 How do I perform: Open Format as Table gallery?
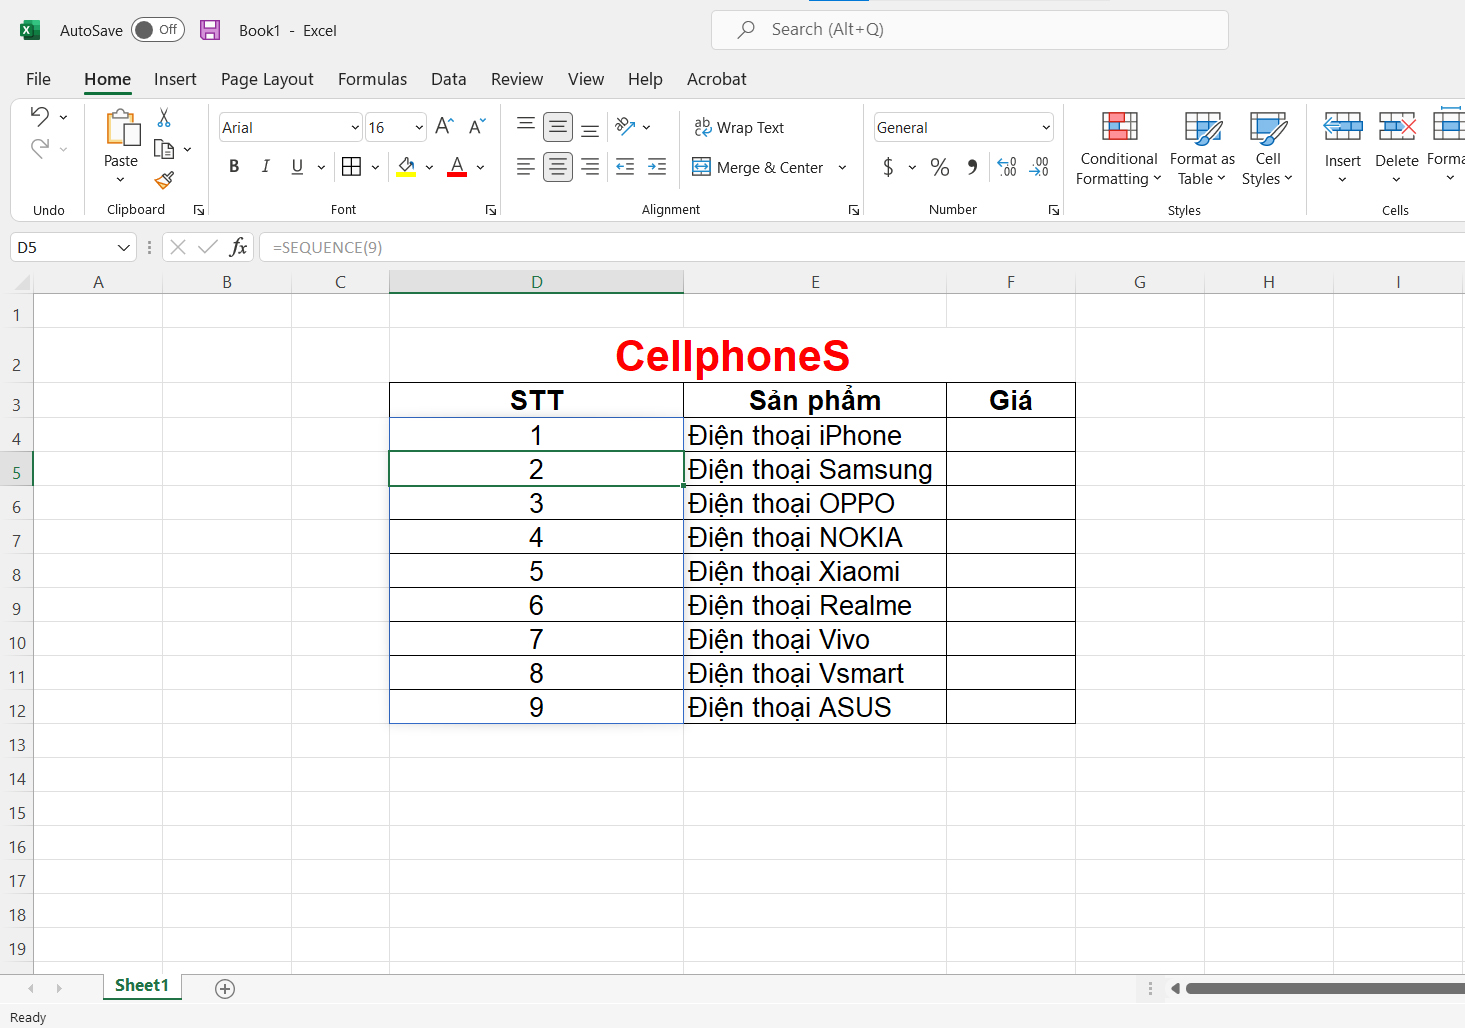click(1202, 148)
